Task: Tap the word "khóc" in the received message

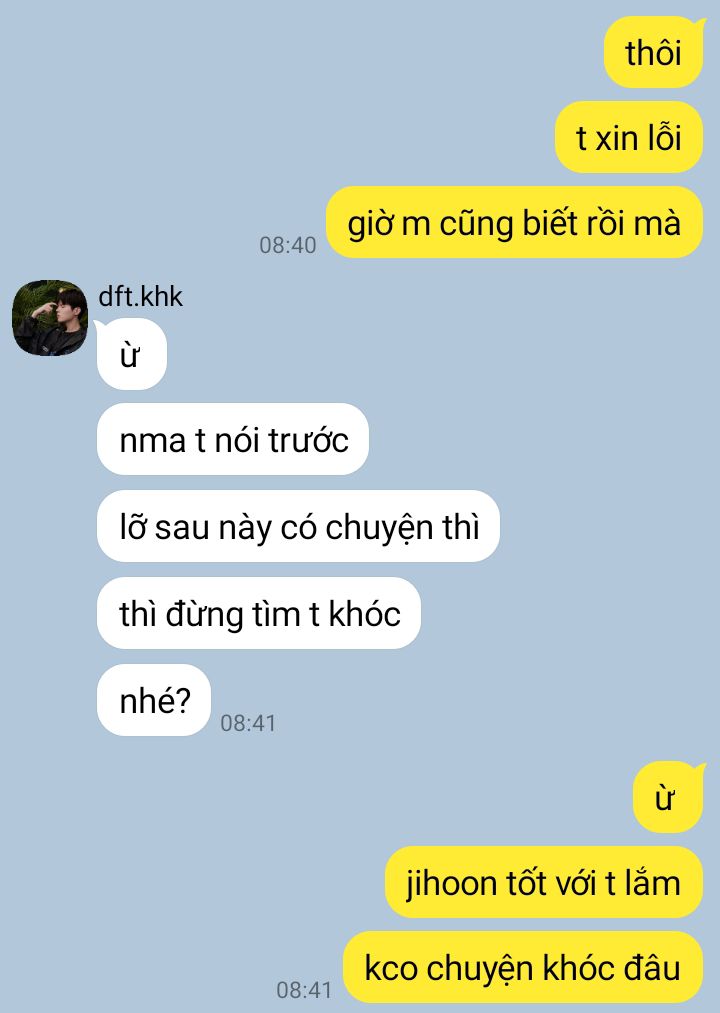Action: pyautogui.click(x=365, y=613)
